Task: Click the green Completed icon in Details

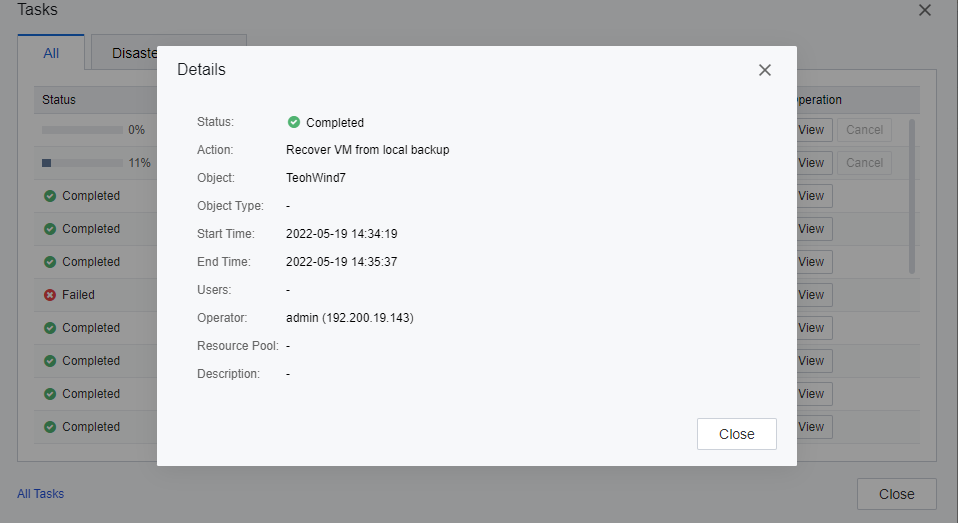Action: [294, 122]
